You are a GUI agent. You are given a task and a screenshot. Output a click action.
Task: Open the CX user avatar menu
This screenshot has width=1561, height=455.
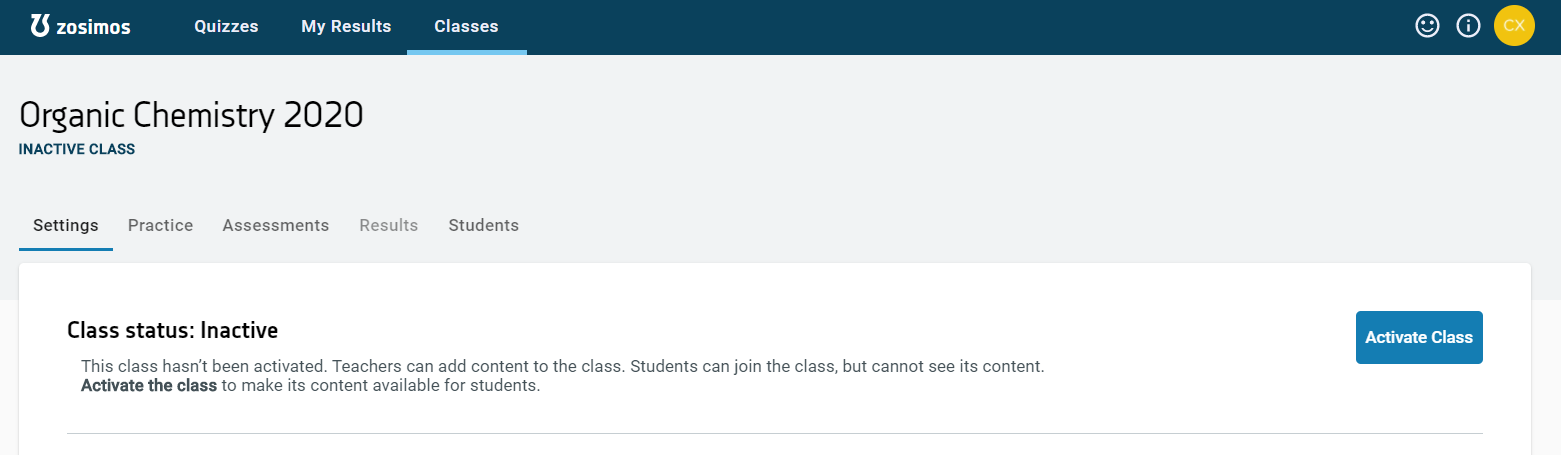tap(1514, 26)
